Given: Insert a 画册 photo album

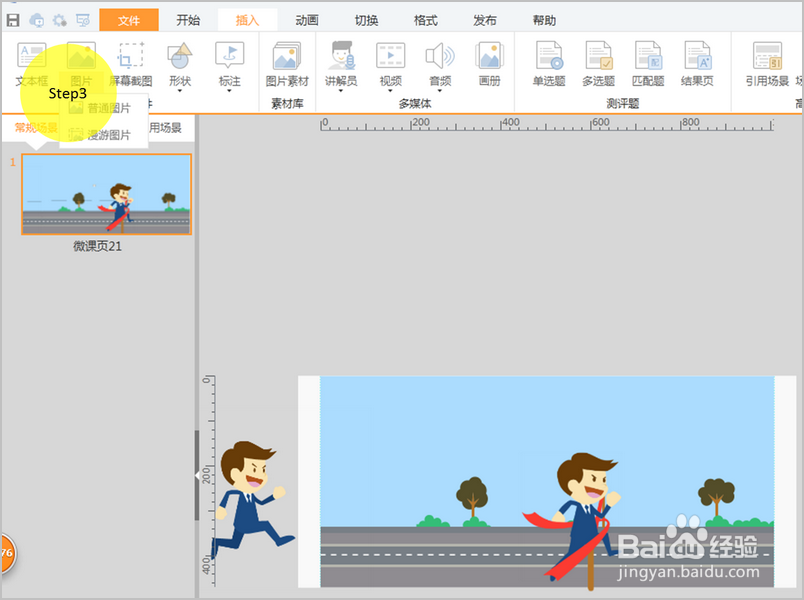Looking at the screenshot, I should [x=490, y=65].
